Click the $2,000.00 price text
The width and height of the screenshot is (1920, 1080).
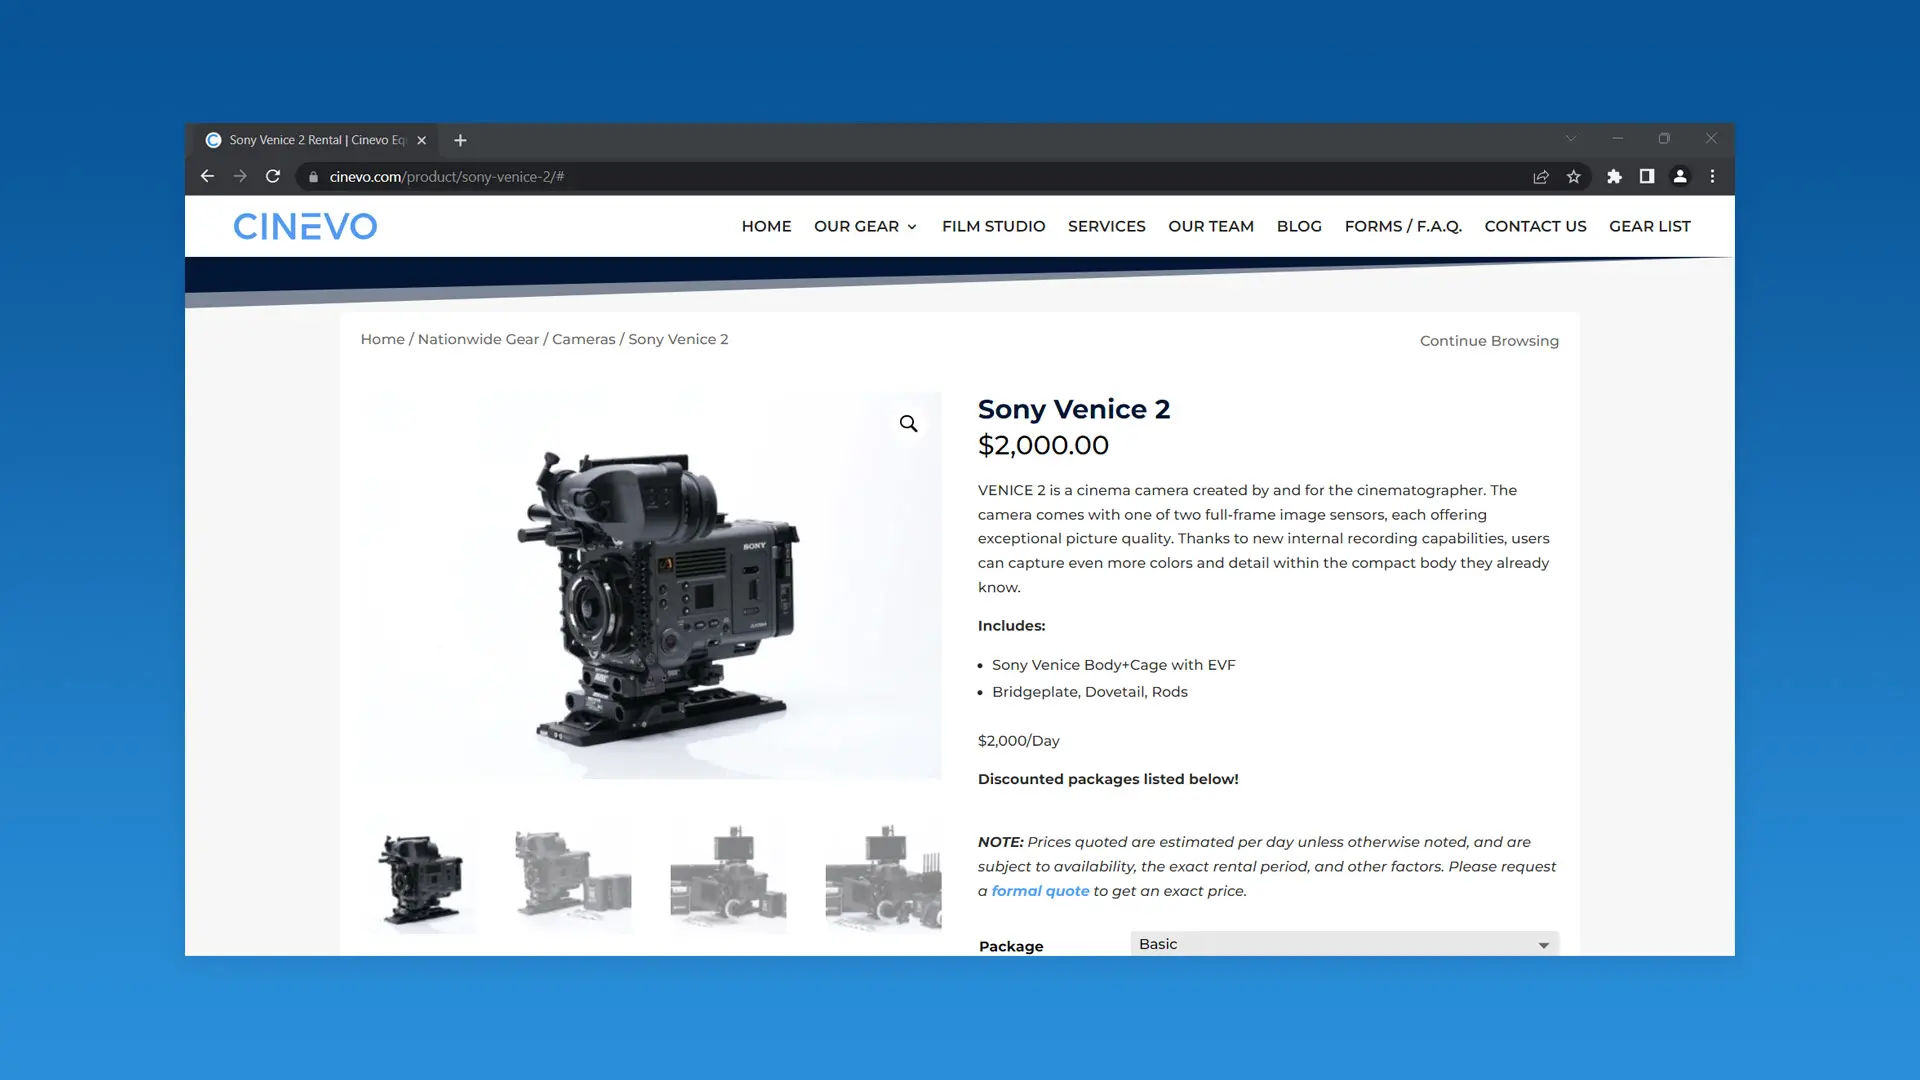[1043, 445]
